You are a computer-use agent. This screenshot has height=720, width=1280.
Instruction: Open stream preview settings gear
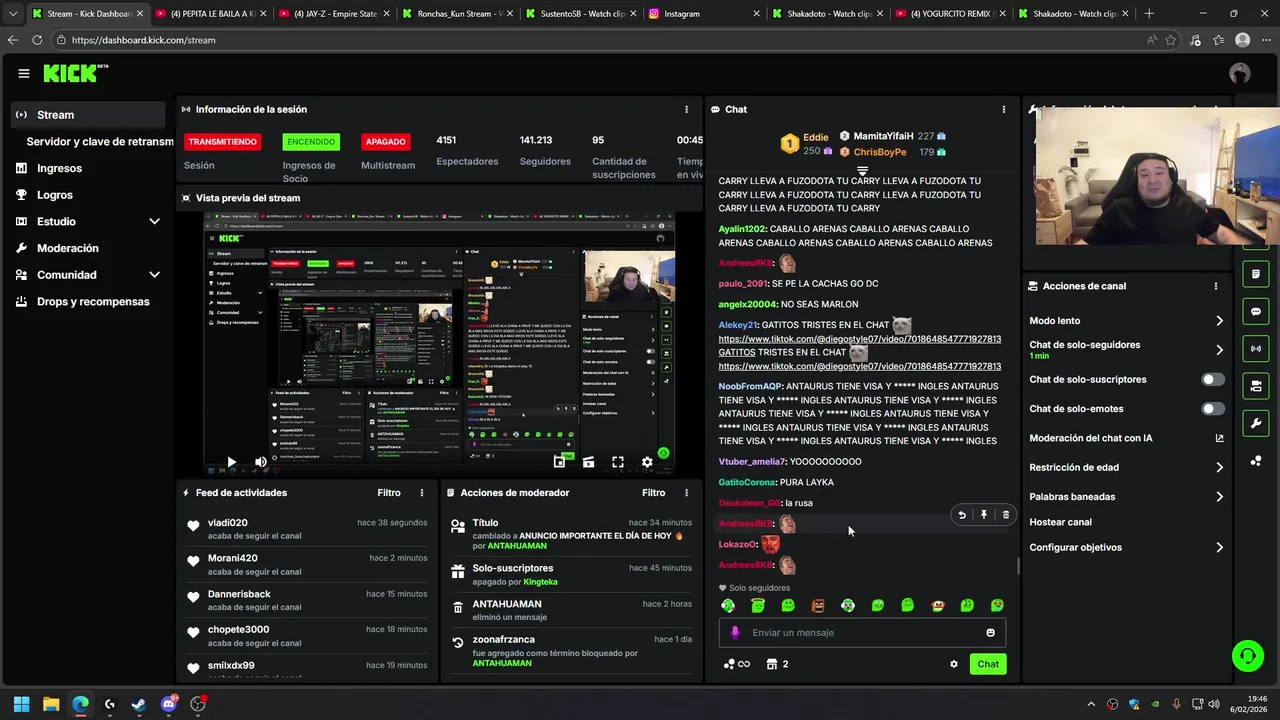click(647, 462)
